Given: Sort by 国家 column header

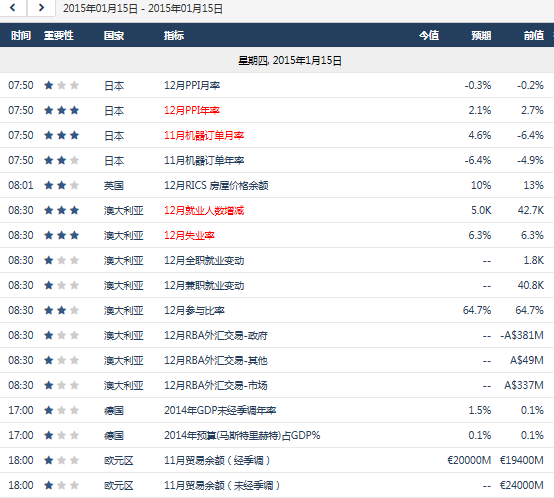Looking at the screenshot, I should click(x=114, y=35).
